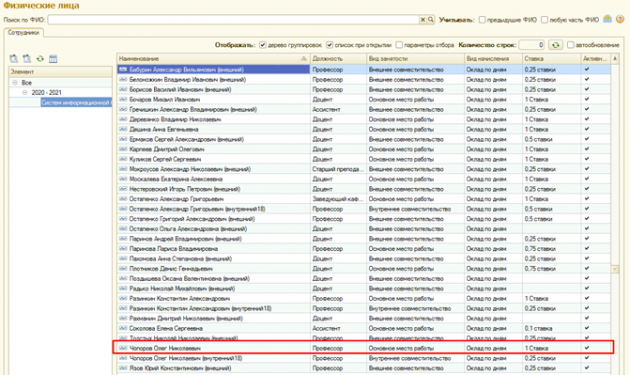Screen dimensions: 630x375
Task: Select row Поздышева Оксана Валентиновна (внешний)
Action: (x=364, y=279)
